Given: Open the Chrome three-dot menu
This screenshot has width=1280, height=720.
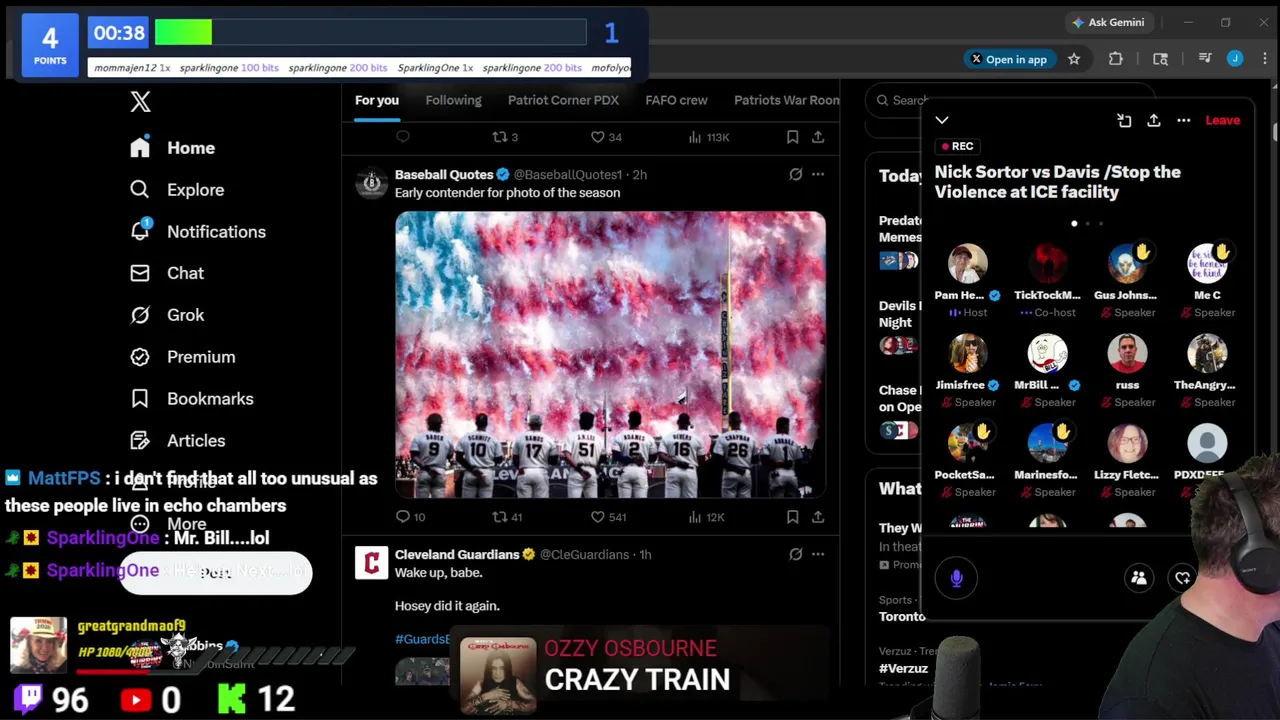Looking at the screenshot, I should pyautogui.click(x=1264, y=59).
